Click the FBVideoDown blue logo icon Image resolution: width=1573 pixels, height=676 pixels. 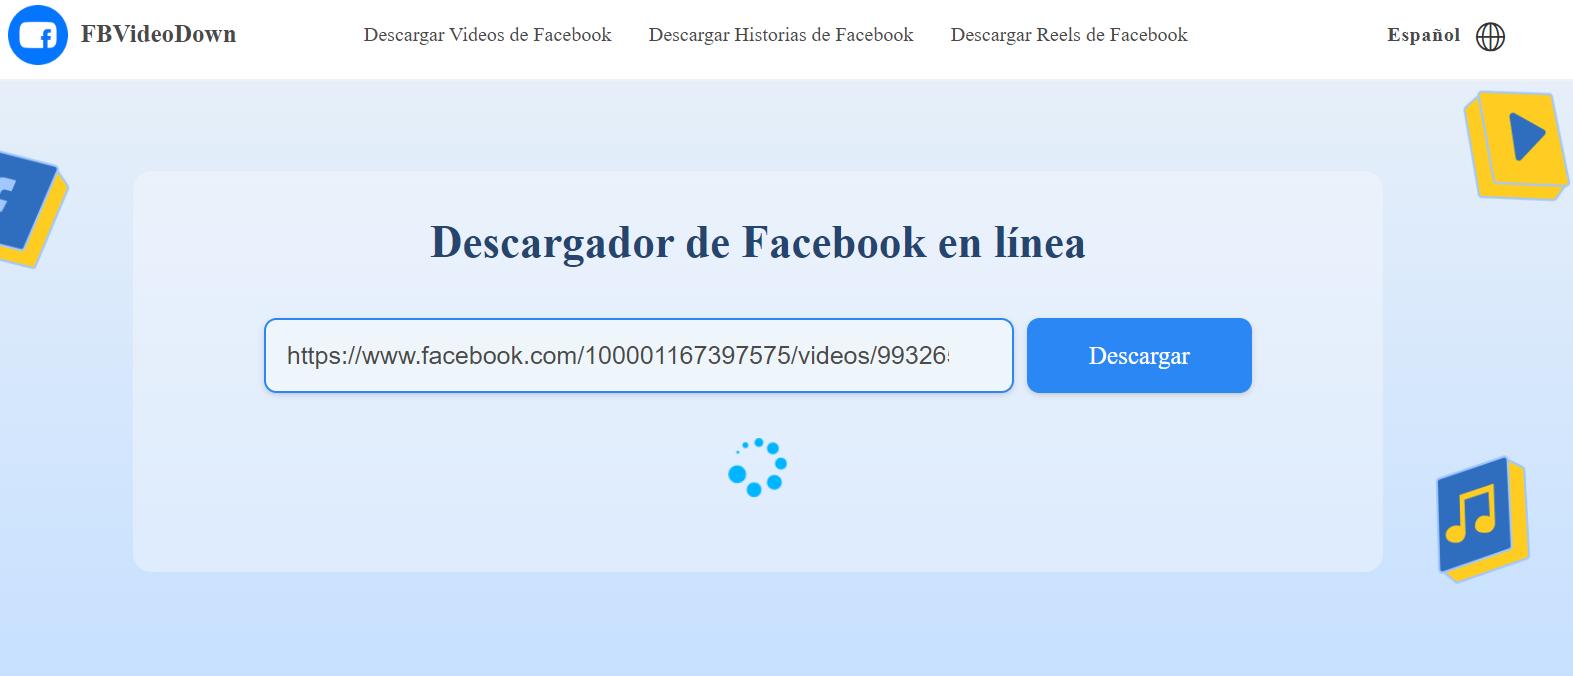tap(38, 35)
